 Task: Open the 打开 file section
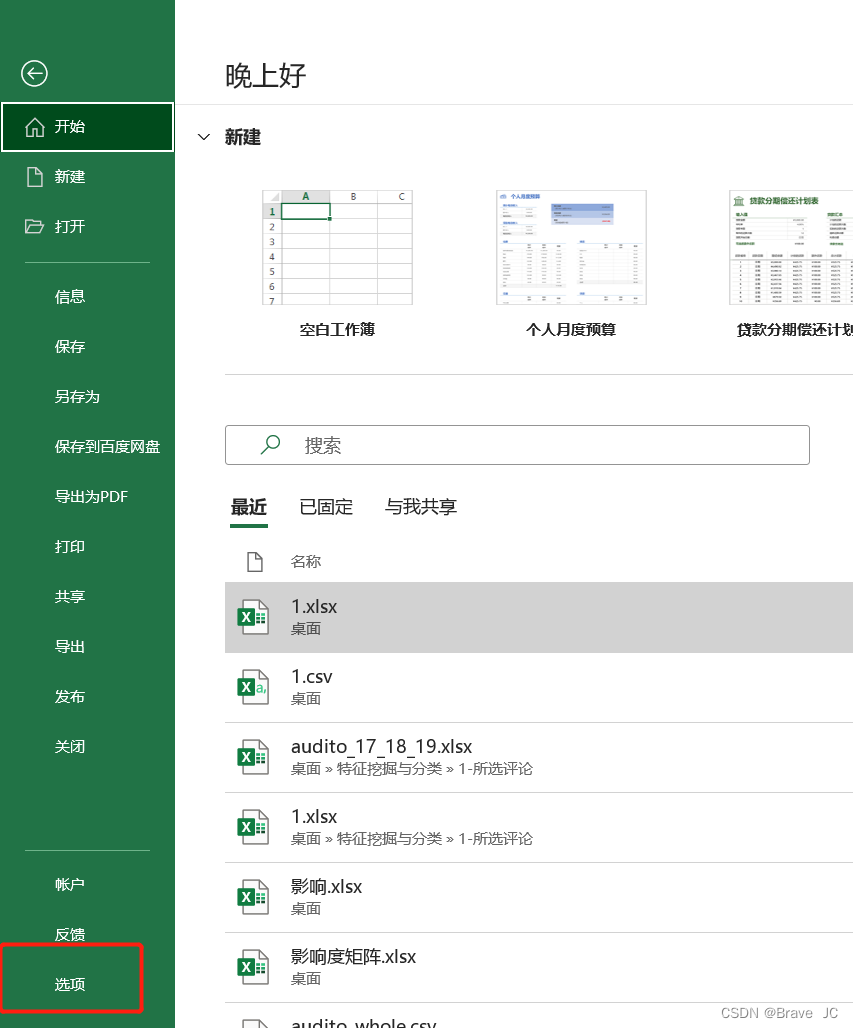coord(70,227)
